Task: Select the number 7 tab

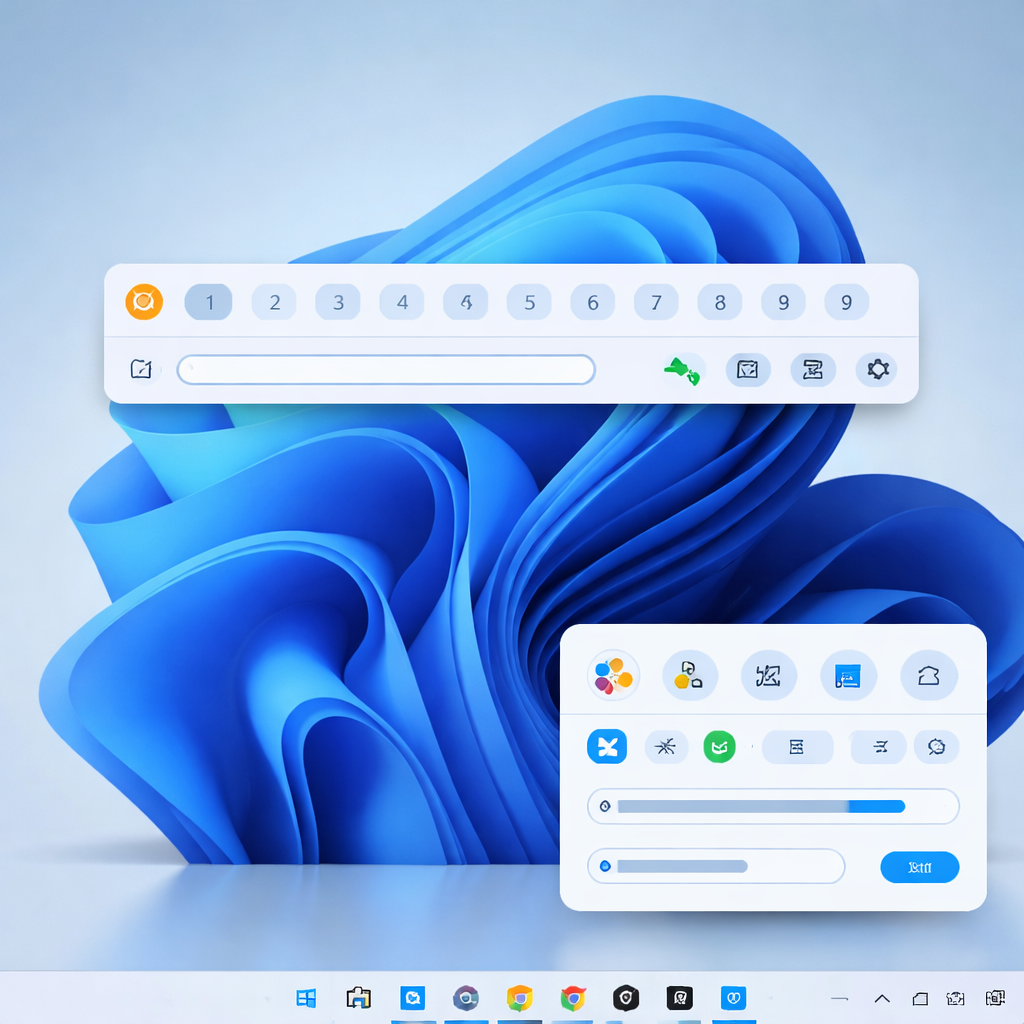Action: coord(656,302)
